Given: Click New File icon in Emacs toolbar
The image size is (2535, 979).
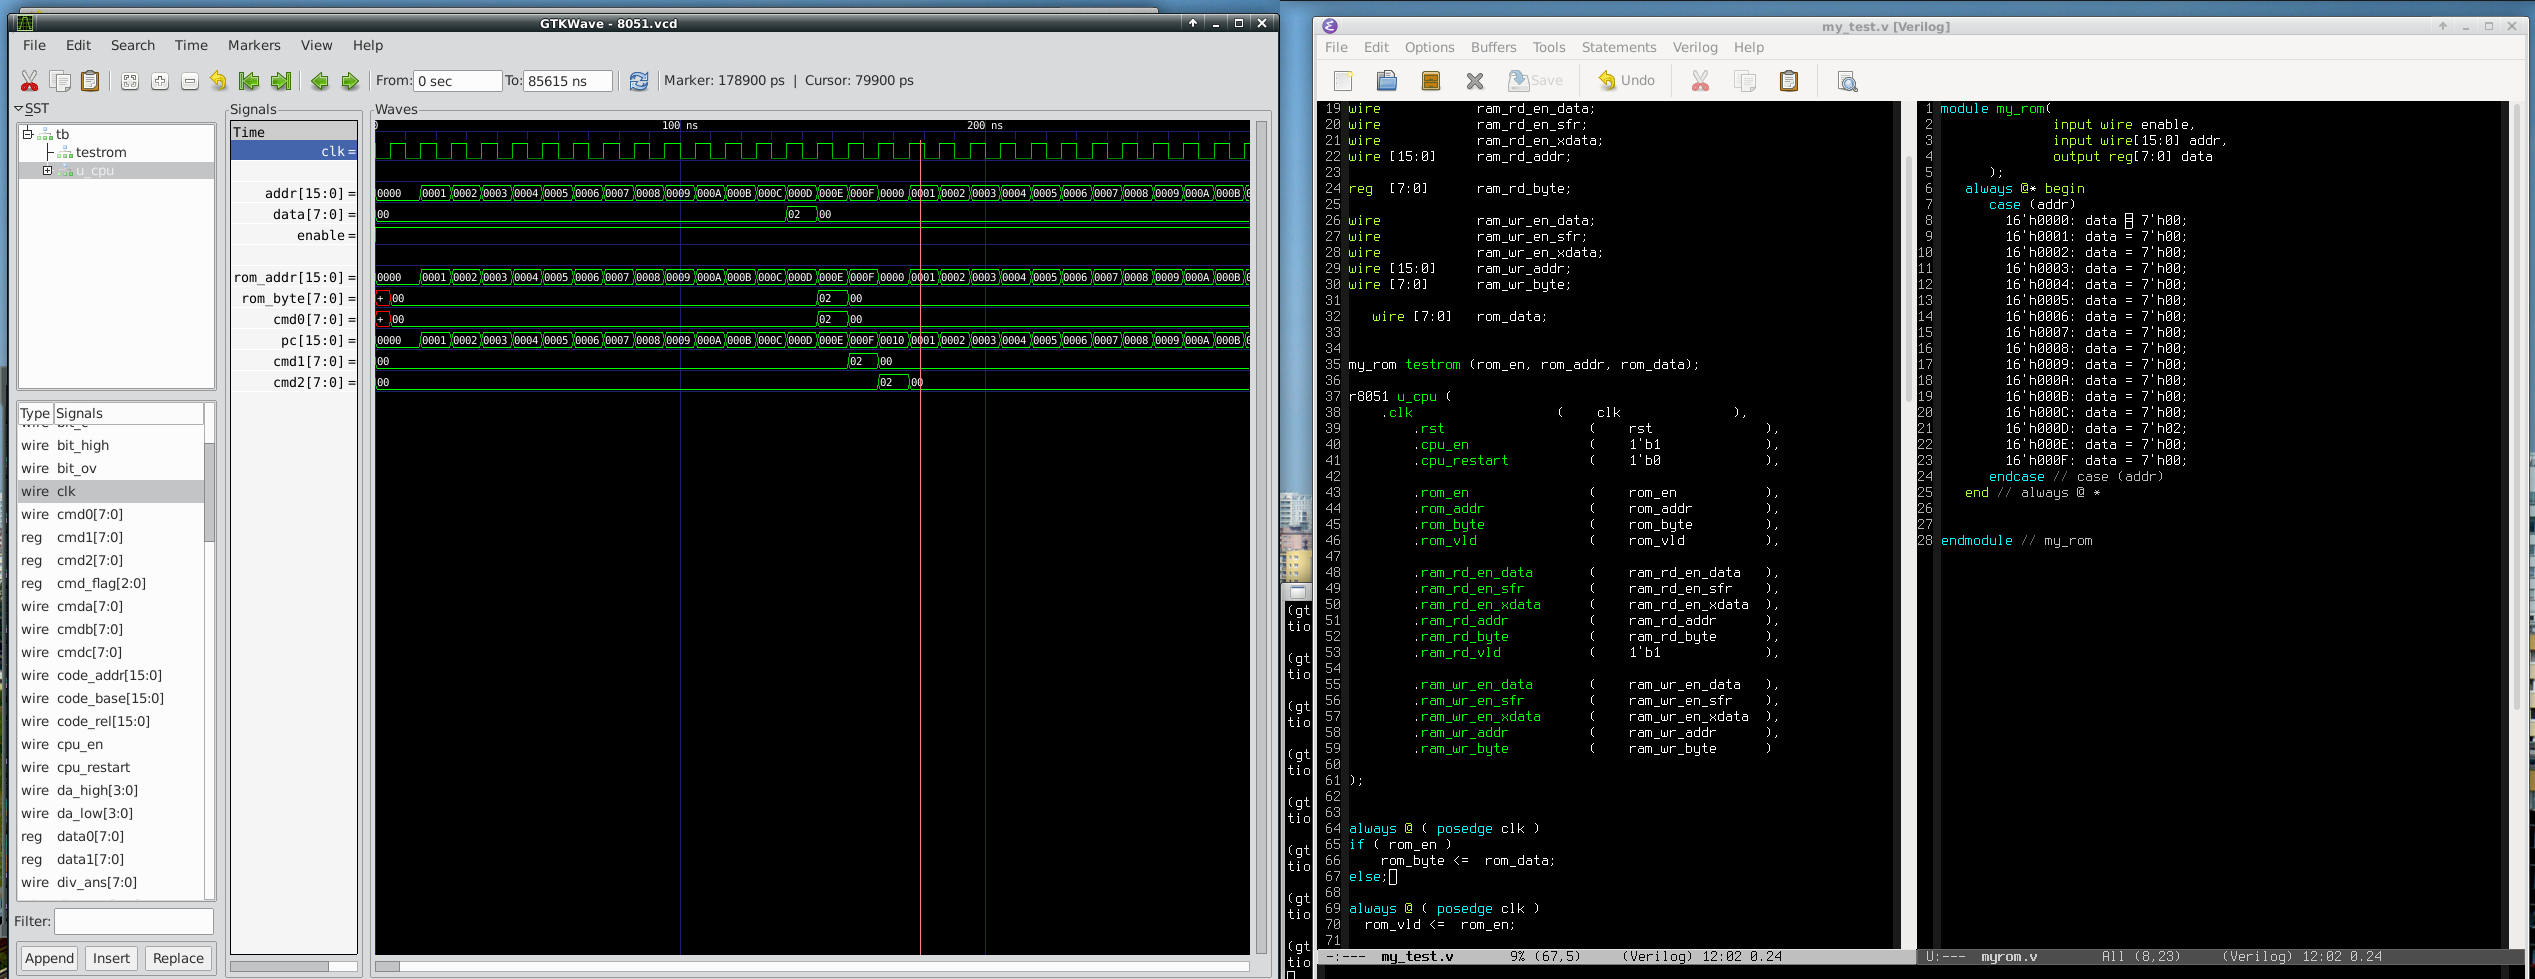Looking at the screenshot, I should coord(1343,81).
